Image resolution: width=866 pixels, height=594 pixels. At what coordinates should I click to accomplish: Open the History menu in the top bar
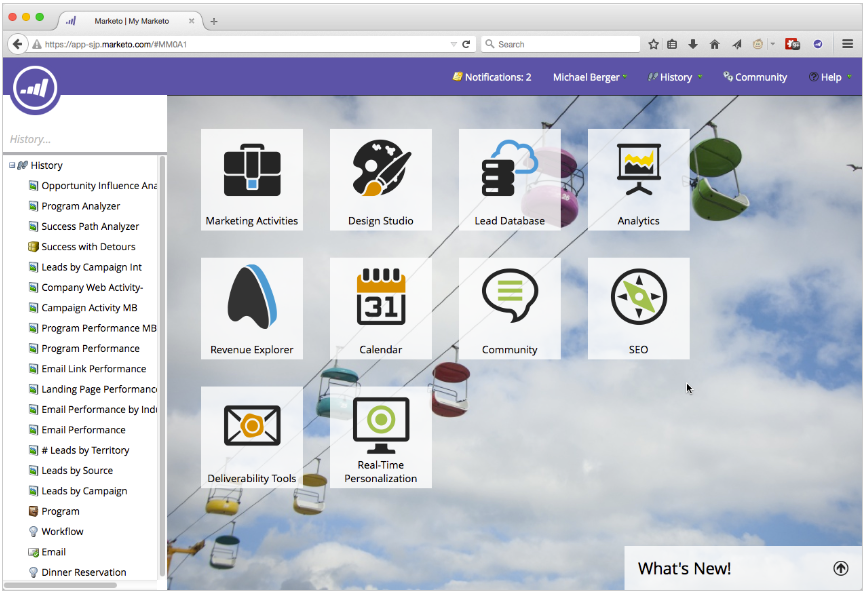pyautogui.click(x=675, y=77)
